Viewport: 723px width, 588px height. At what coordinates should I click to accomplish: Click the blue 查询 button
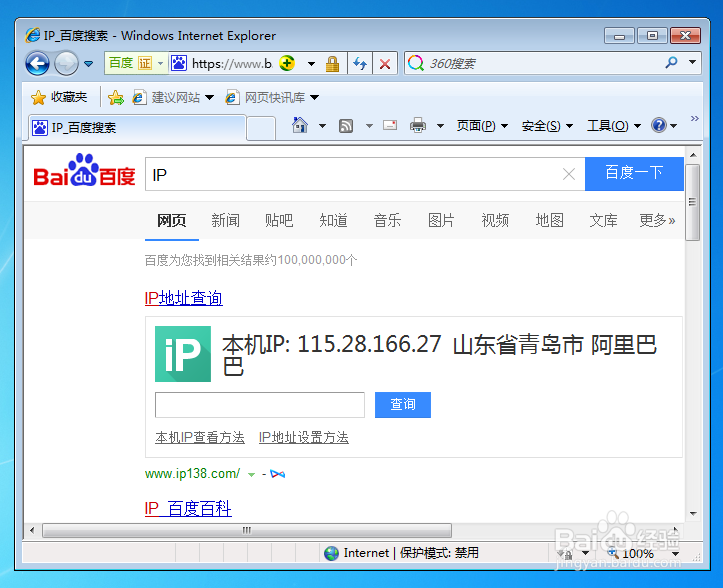(403, 405)
